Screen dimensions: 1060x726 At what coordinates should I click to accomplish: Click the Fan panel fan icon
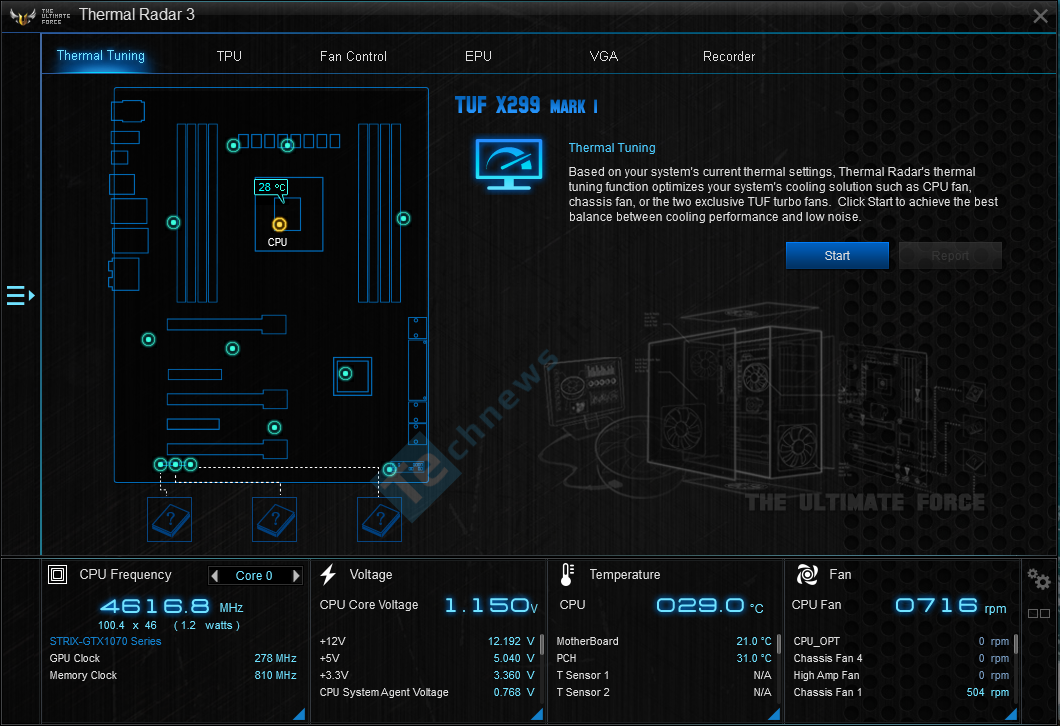click(807, 575)
